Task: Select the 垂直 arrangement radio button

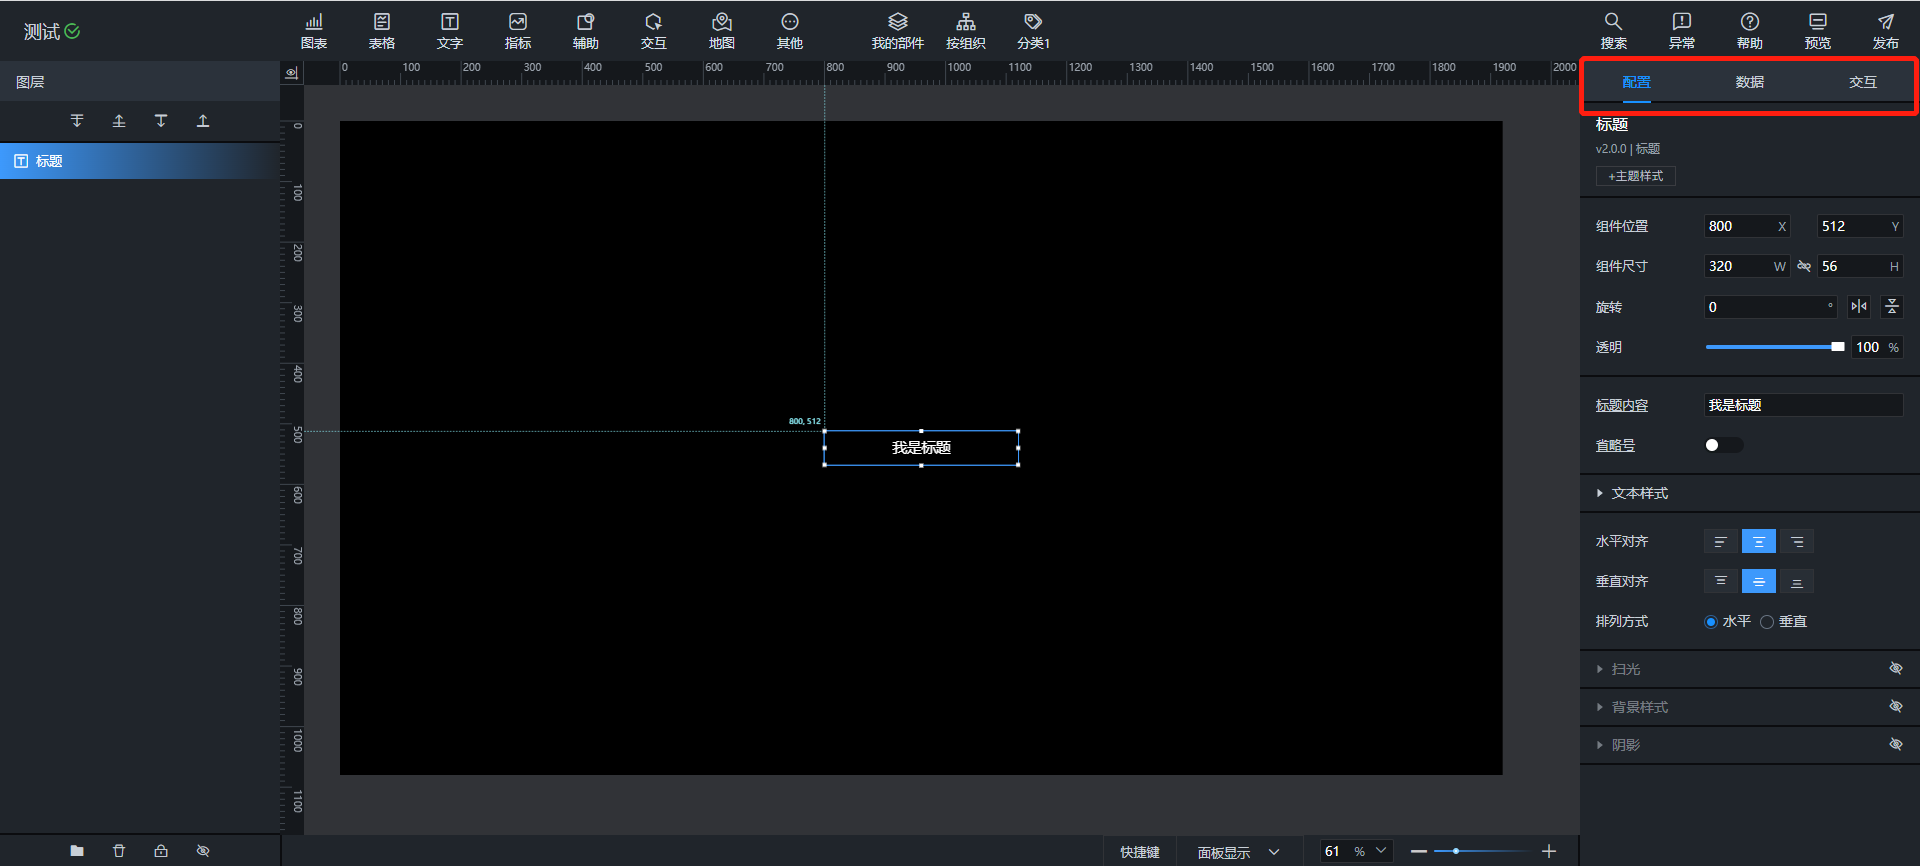Action: [1767, 622]
